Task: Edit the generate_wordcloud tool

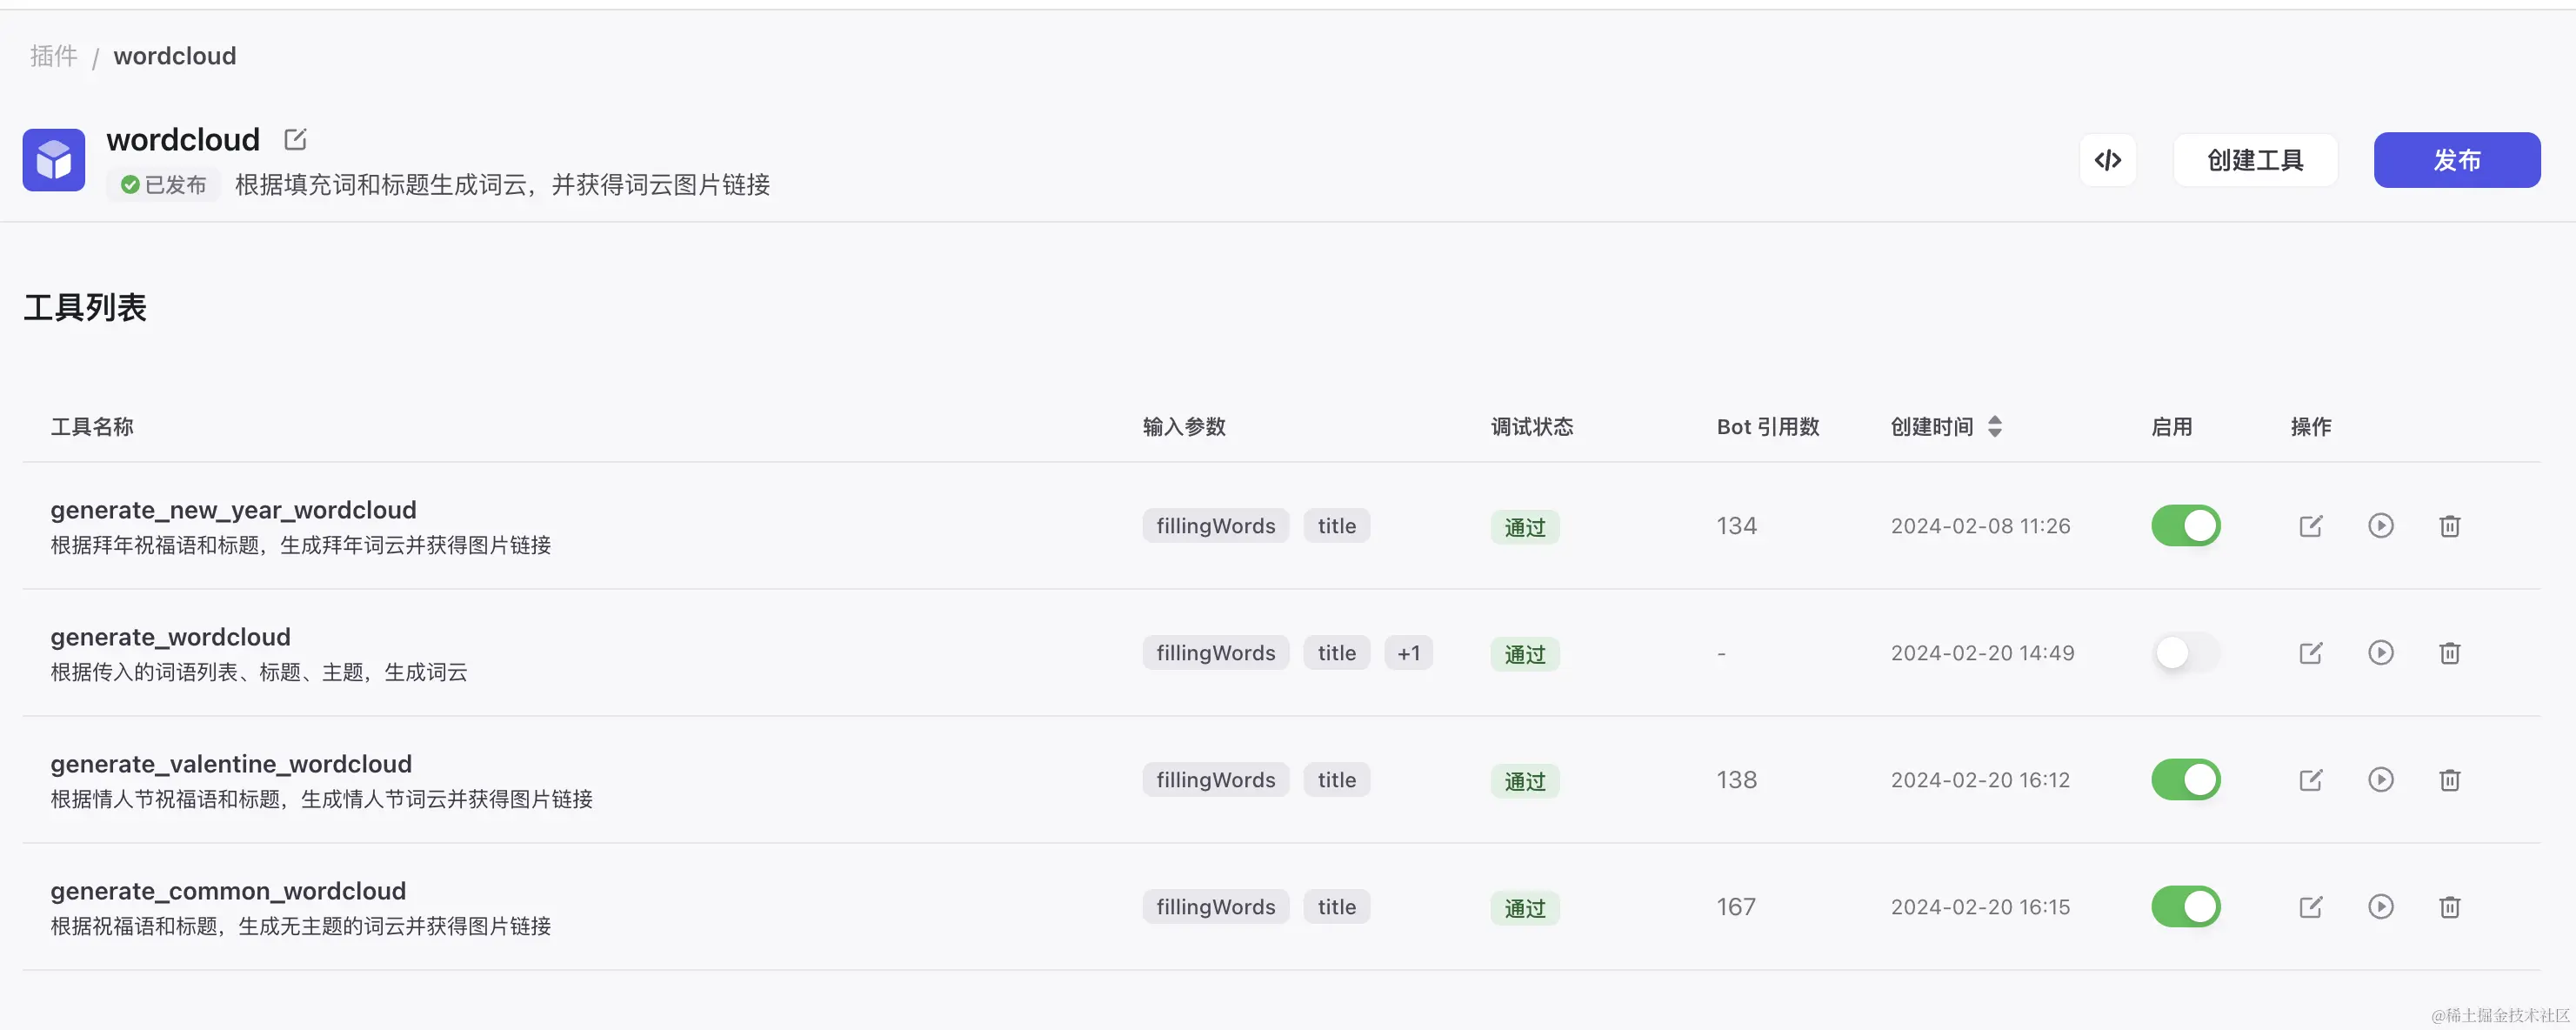Action: click(x=2310, y=653)
